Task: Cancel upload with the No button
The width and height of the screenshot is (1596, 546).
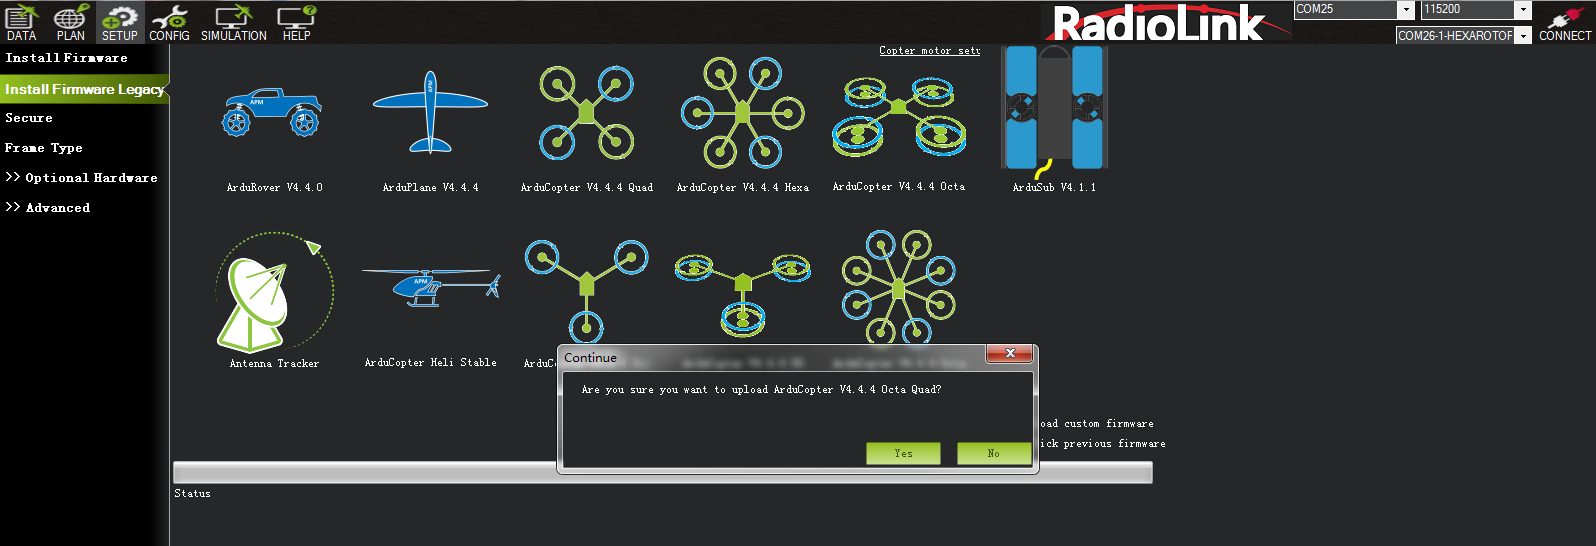Action: coord(993,453)
